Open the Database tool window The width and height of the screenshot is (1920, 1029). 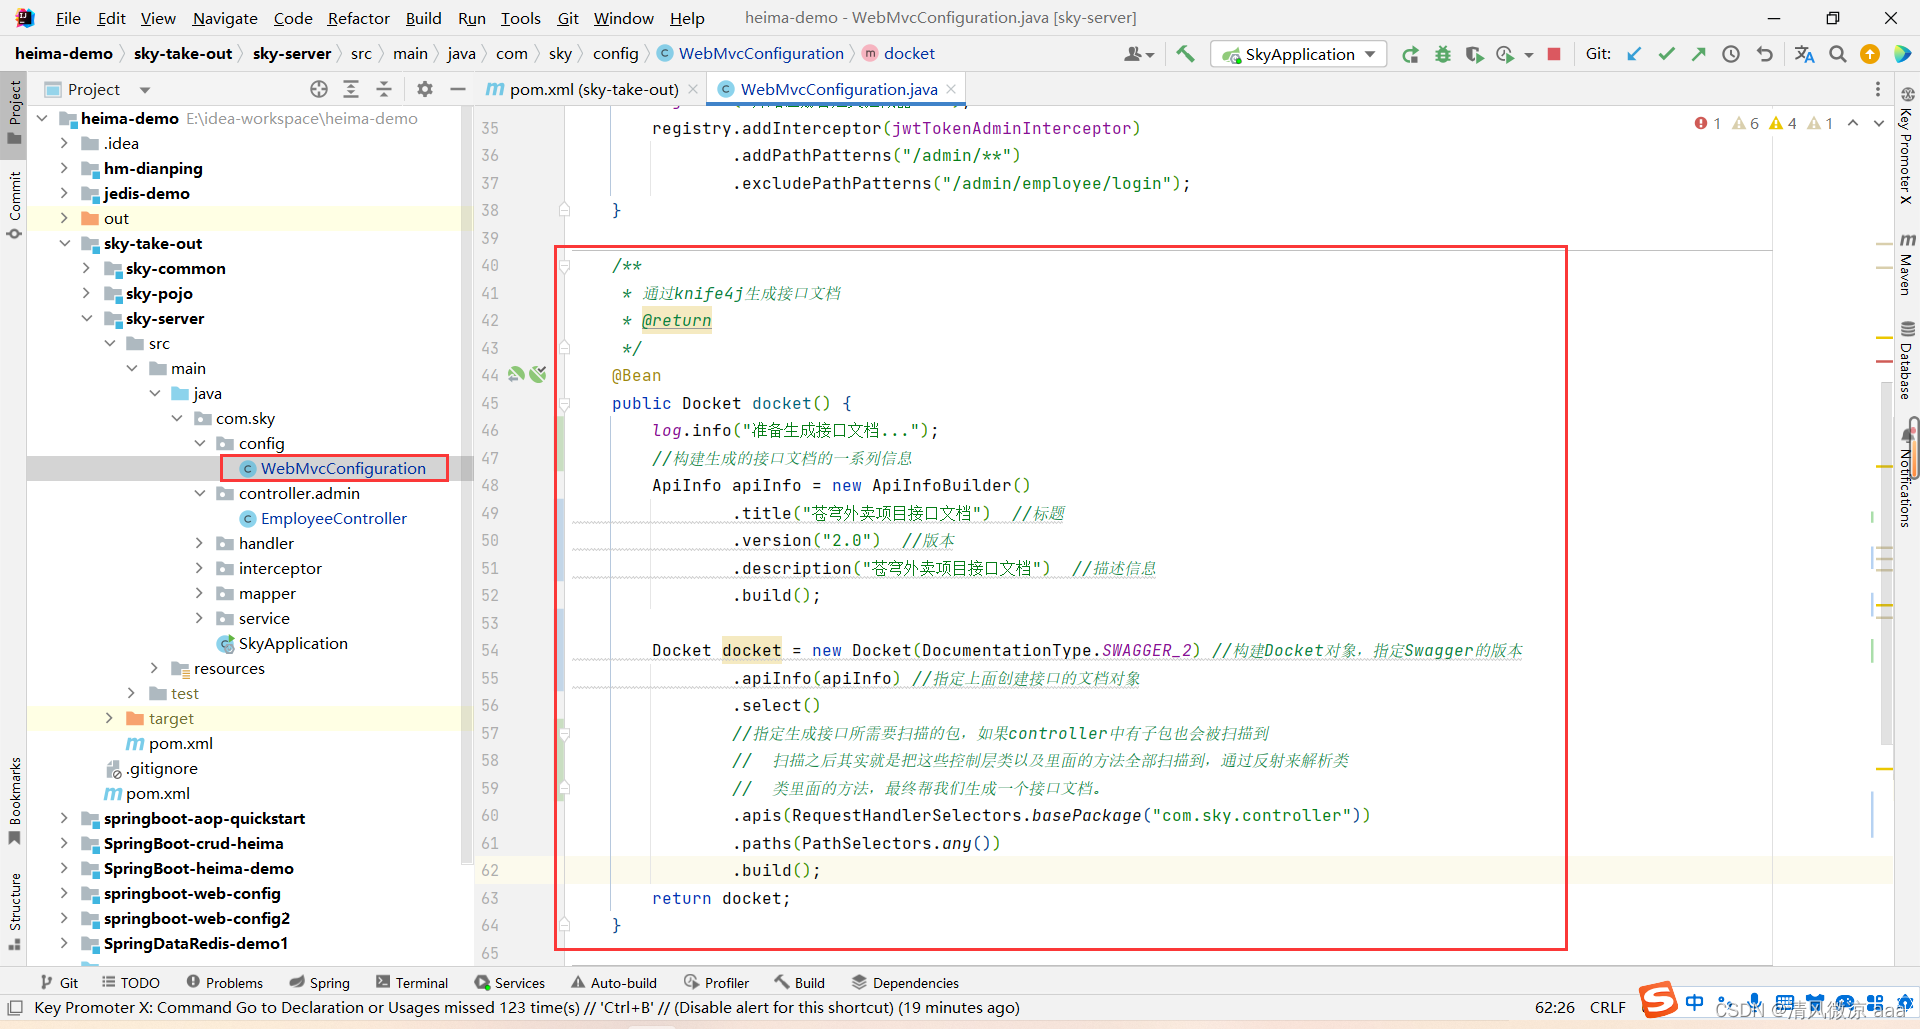point(1907,360)
